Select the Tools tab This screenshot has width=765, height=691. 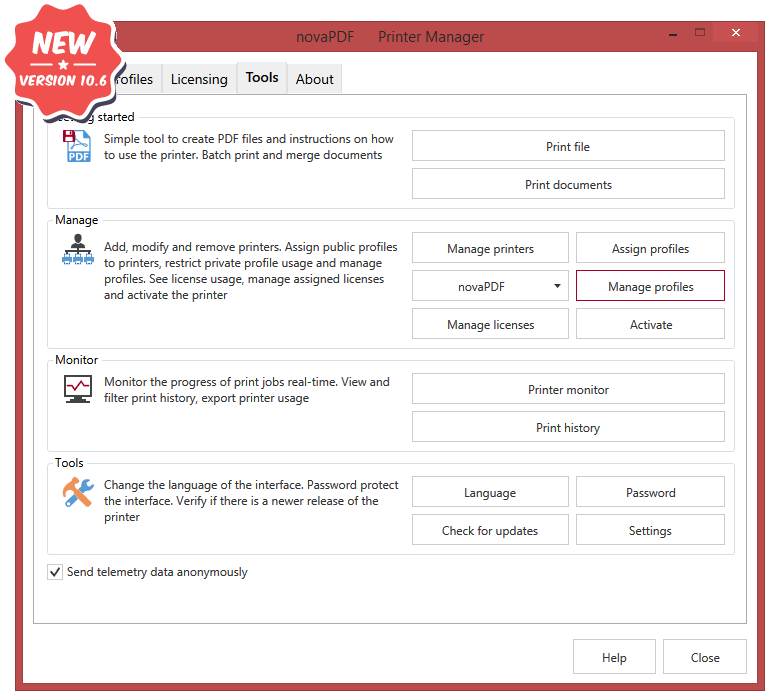(x=262, y=78)
